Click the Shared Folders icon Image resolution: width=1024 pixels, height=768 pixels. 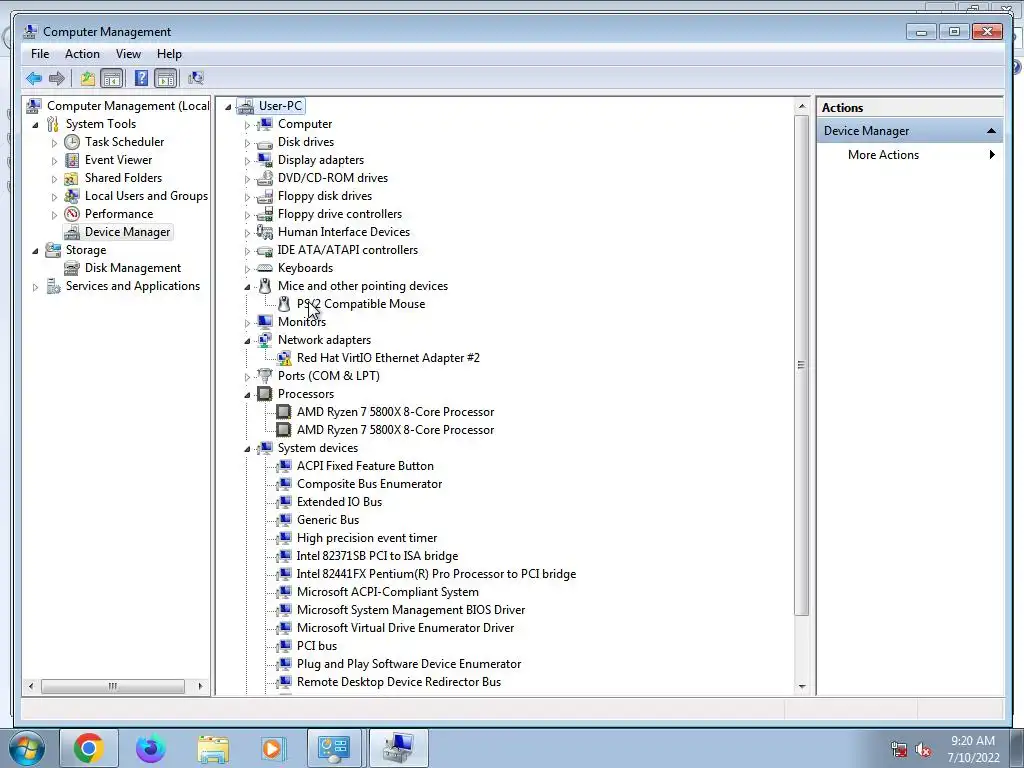point(72,178)
